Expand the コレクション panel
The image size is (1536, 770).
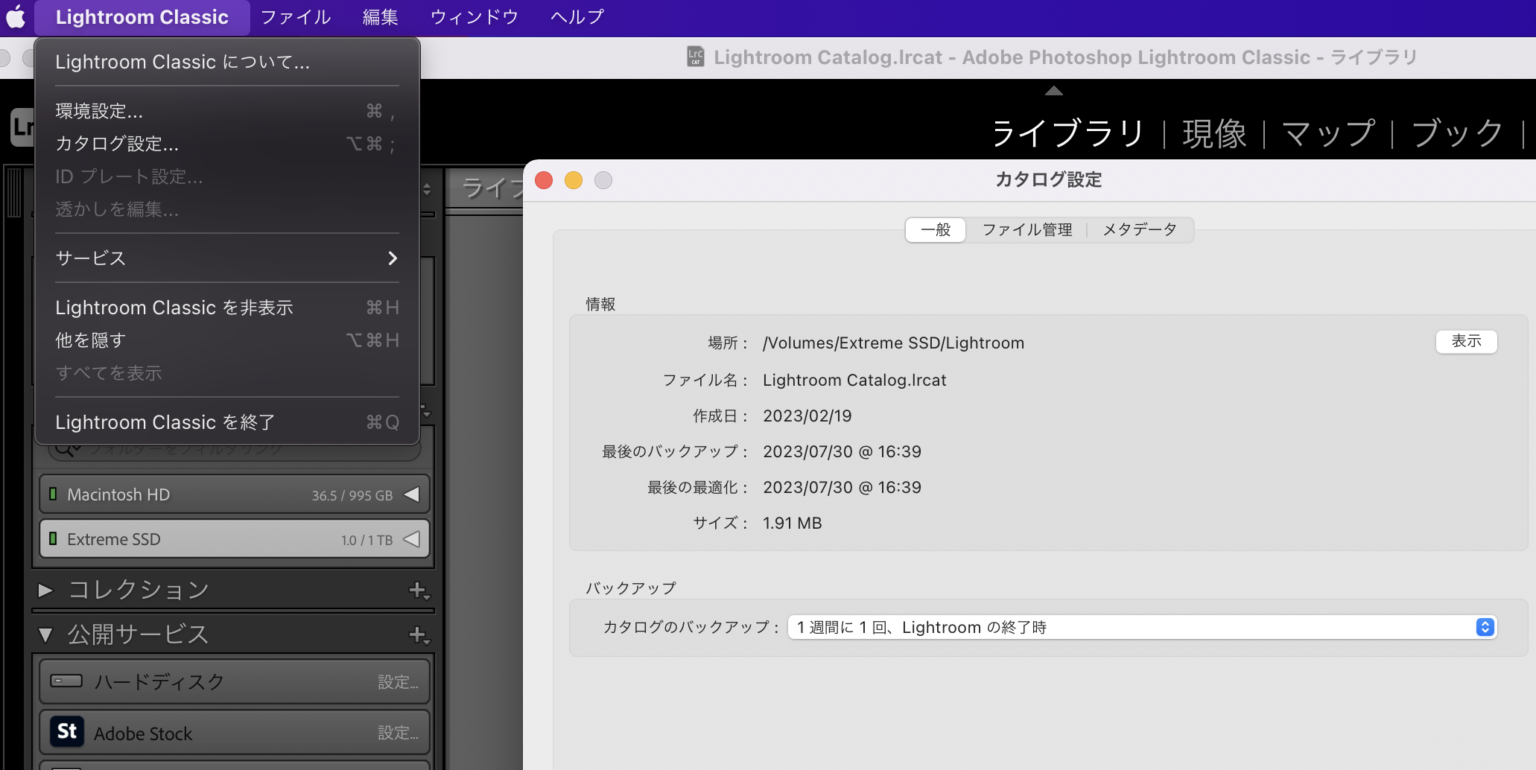pyautogui.click(x=46, y=590)
